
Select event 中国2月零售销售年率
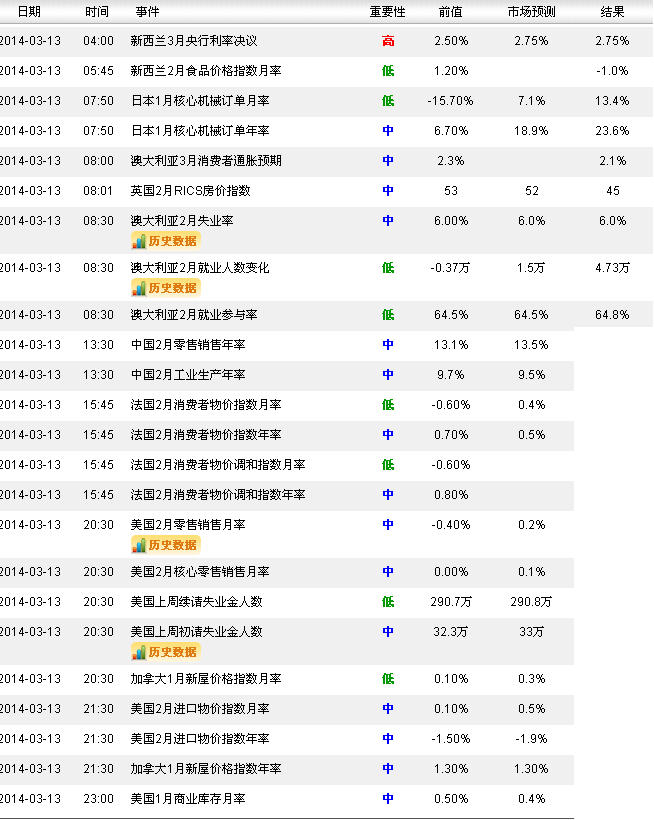pos(188,345)
